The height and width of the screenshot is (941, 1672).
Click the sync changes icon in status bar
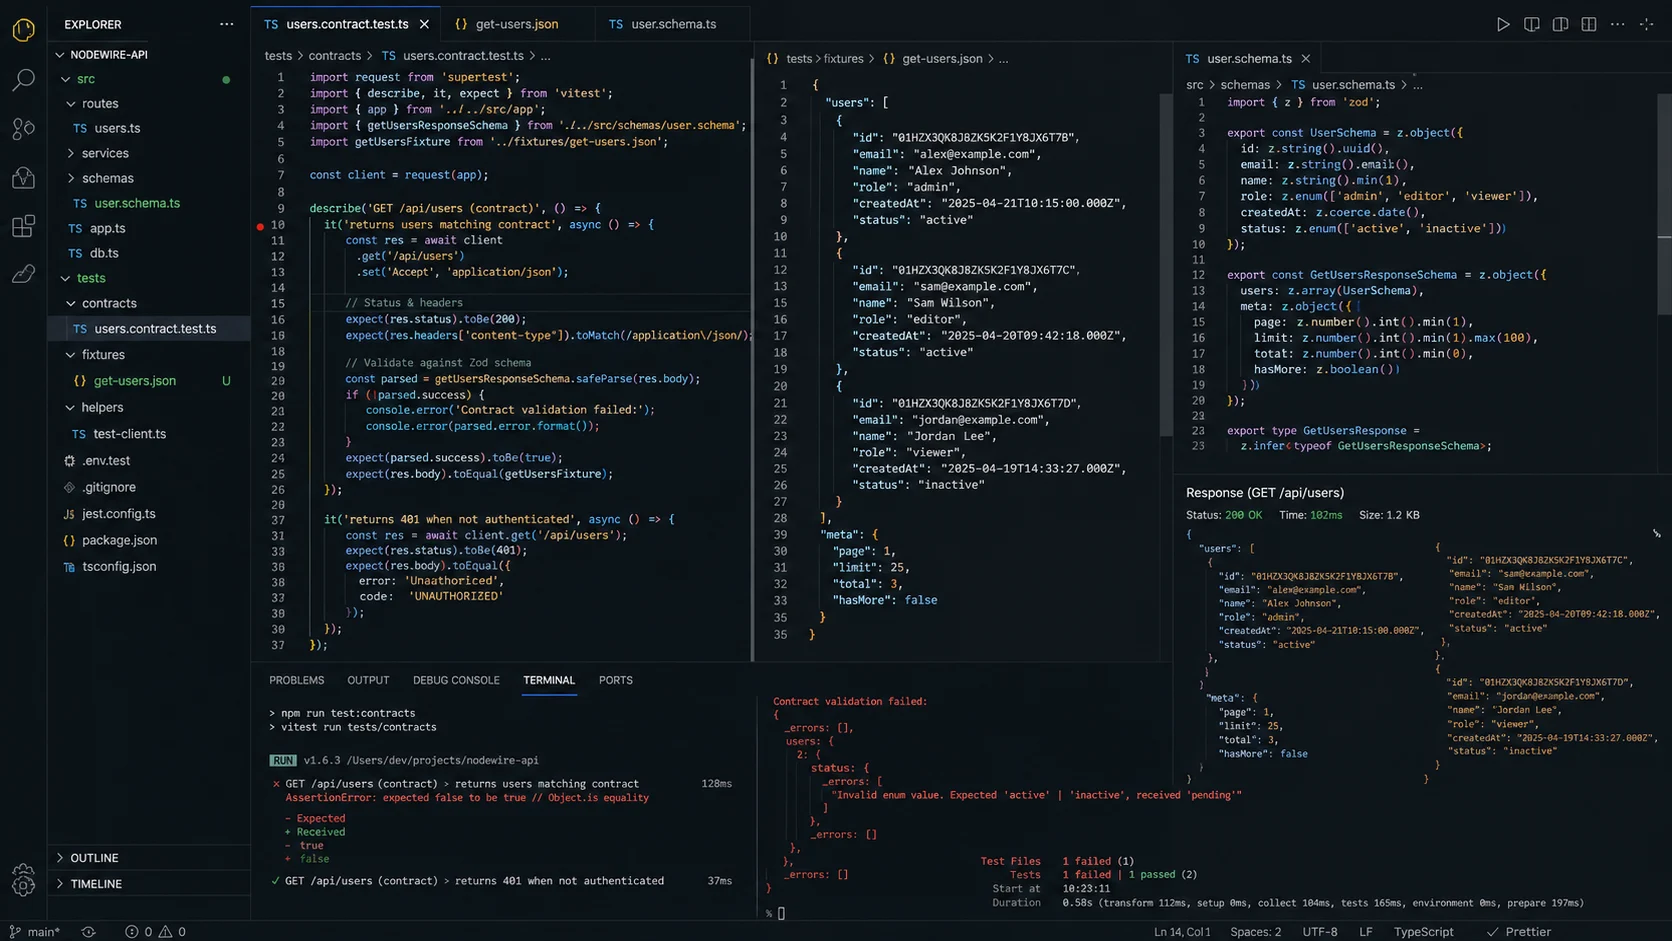pos(89,932)
